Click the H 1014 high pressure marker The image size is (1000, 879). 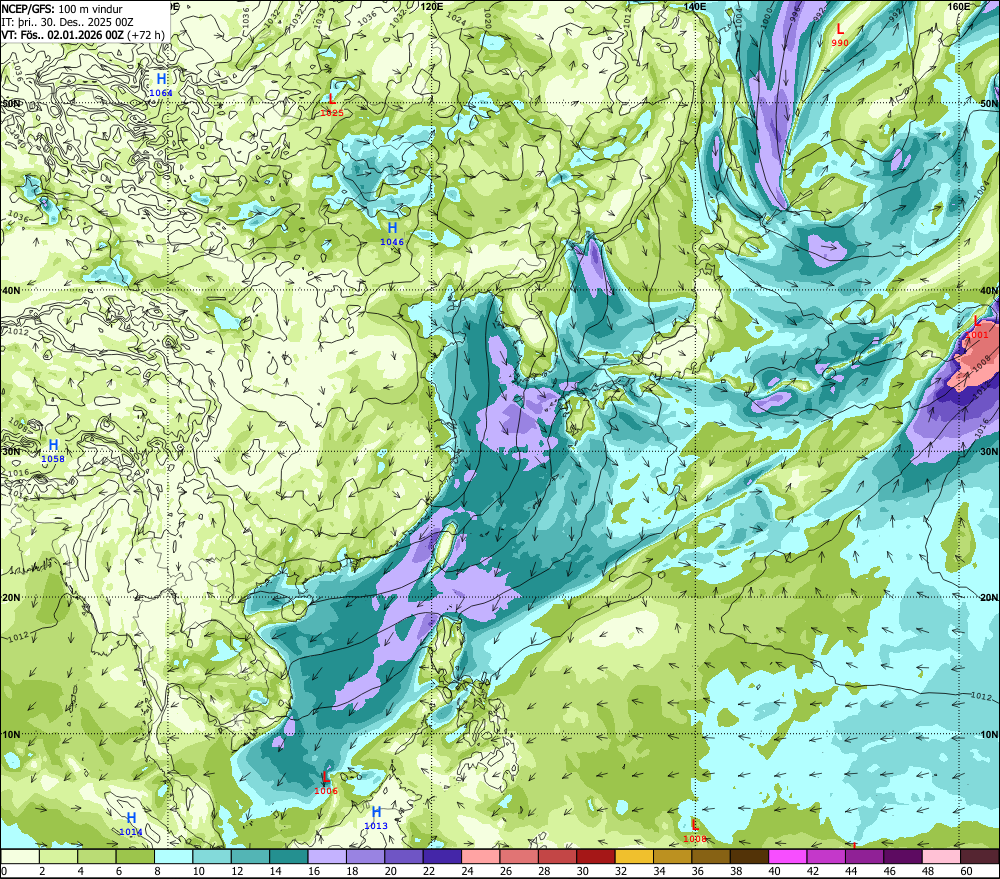click(131, 824)
